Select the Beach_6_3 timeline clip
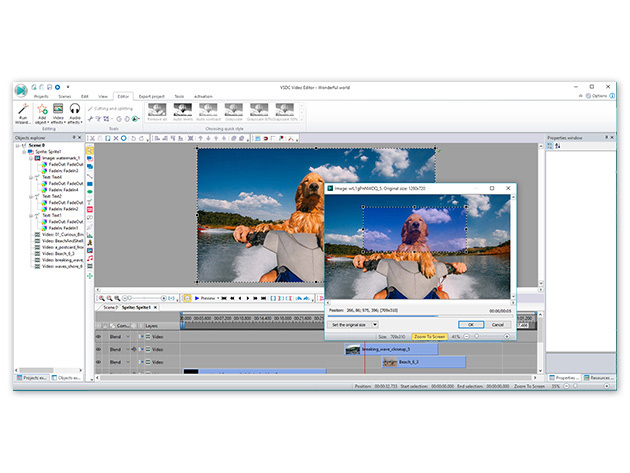The height and width of the screenshot is (473, 630). (x=423, y=362)
